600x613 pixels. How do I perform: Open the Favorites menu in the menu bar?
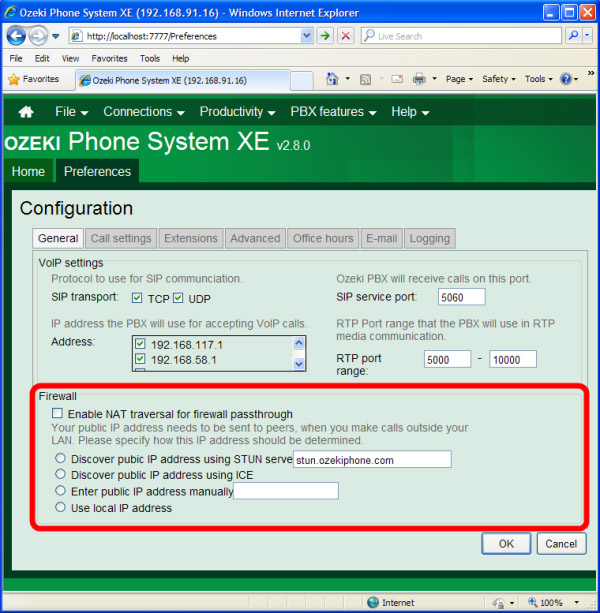point(109,58)
